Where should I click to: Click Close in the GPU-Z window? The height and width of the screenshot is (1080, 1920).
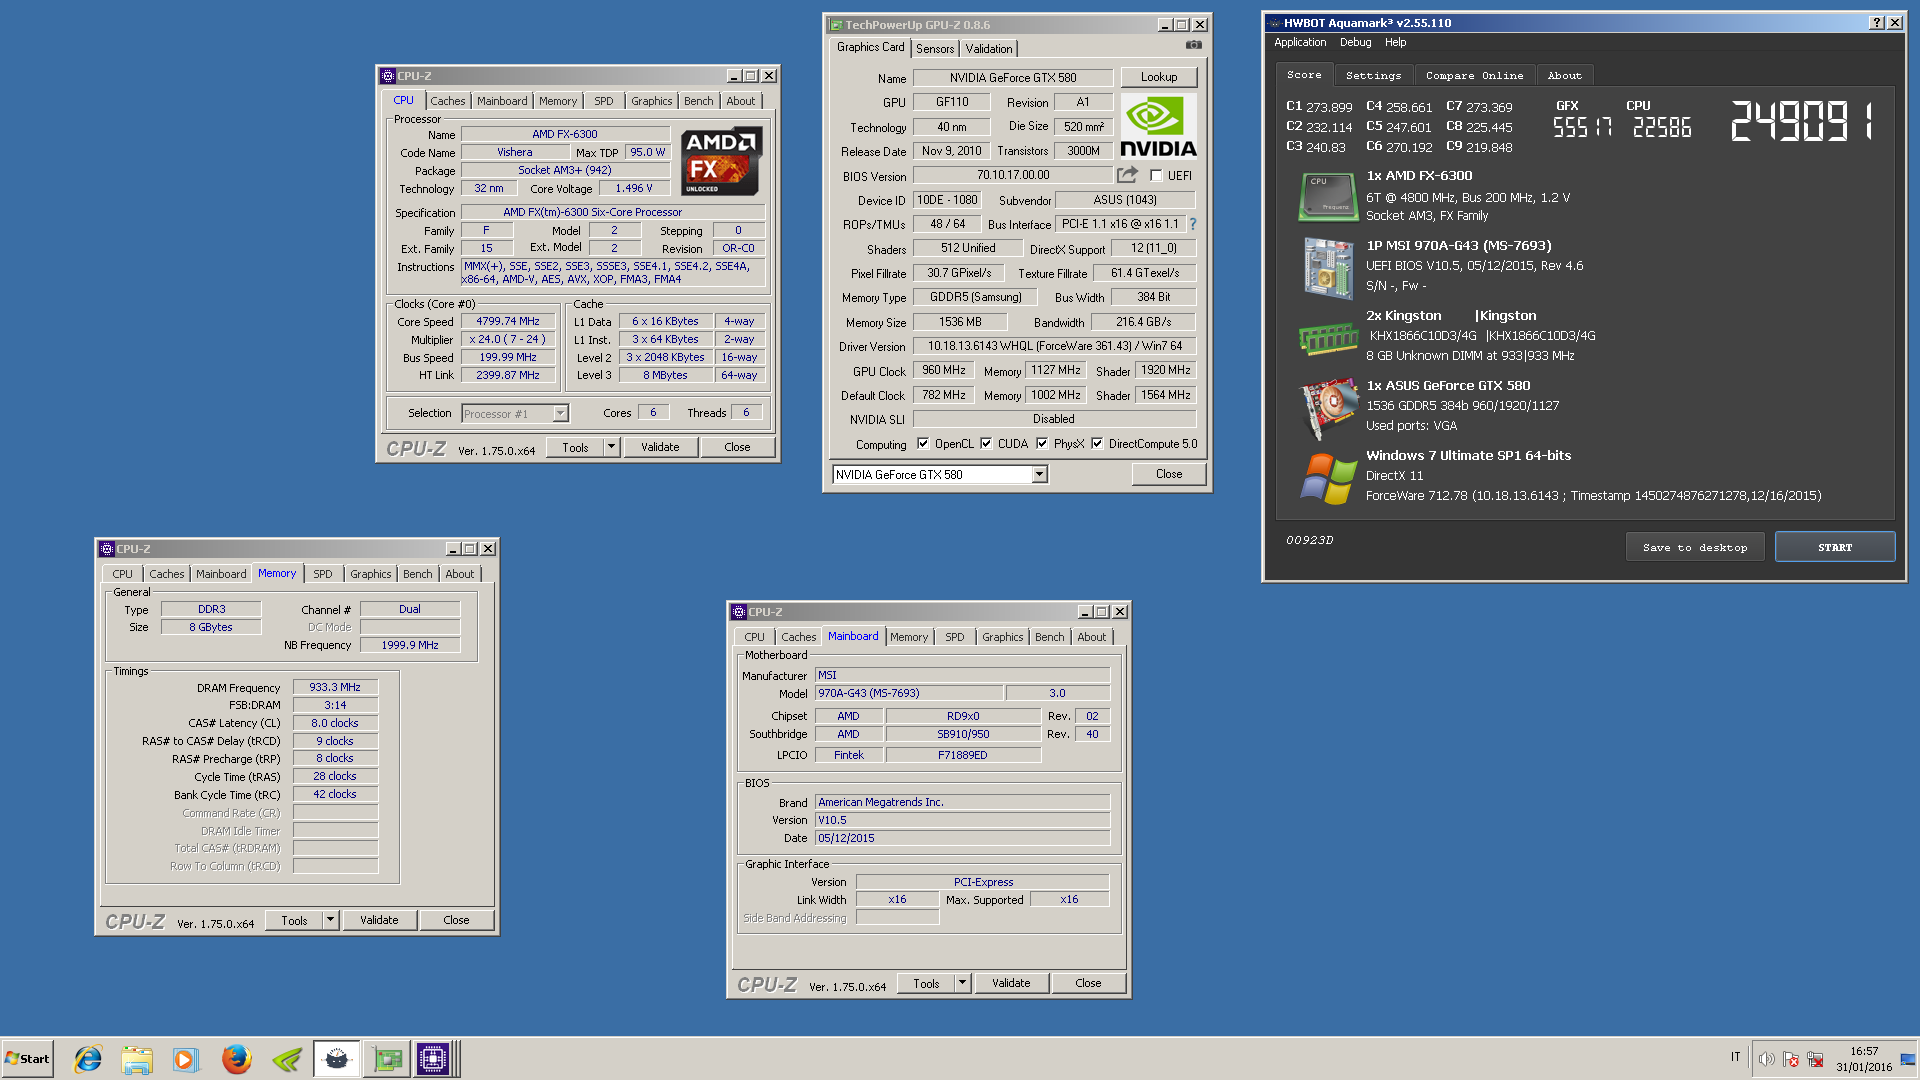click(x=1169, y=474)
